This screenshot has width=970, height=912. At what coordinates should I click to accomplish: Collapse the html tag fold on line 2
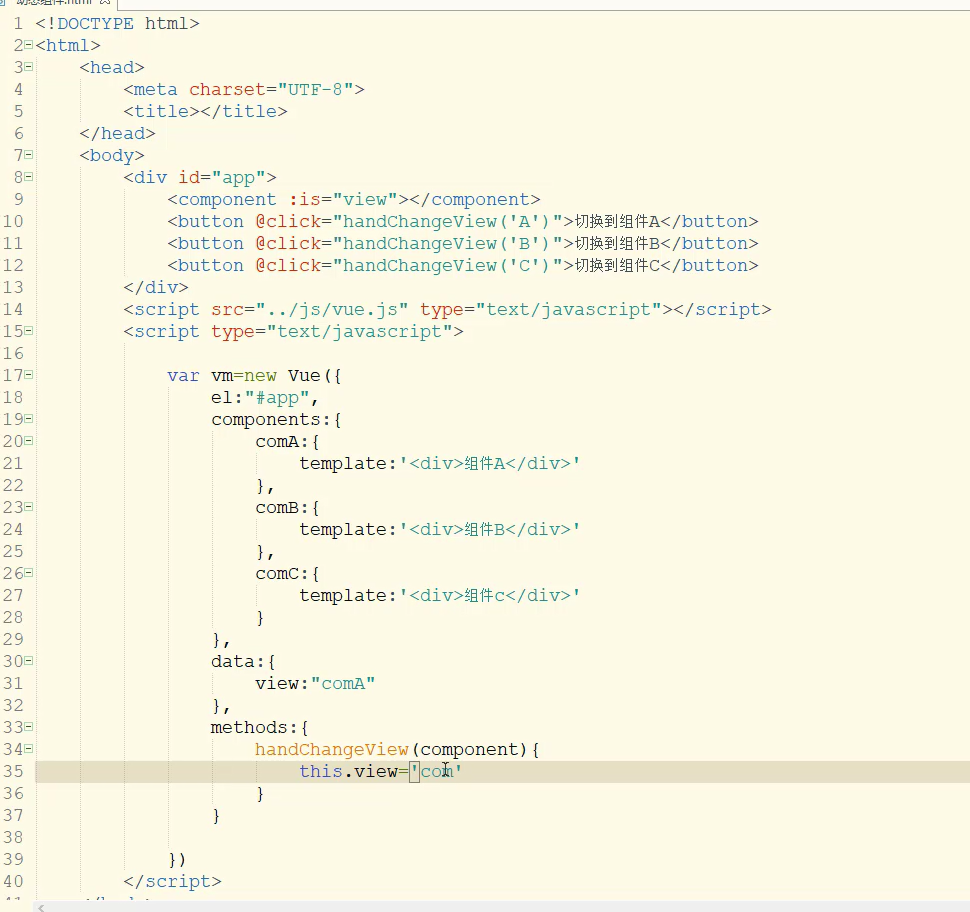28,45
